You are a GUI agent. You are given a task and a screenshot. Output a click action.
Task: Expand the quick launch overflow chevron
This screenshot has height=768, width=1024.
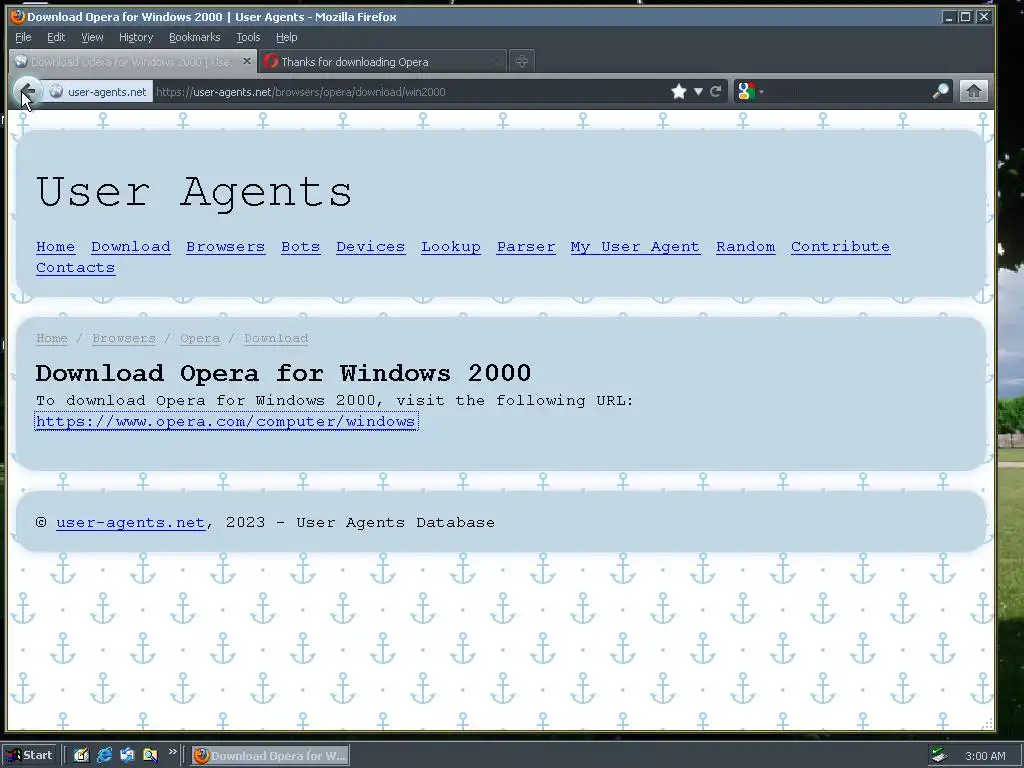[172, 752]
